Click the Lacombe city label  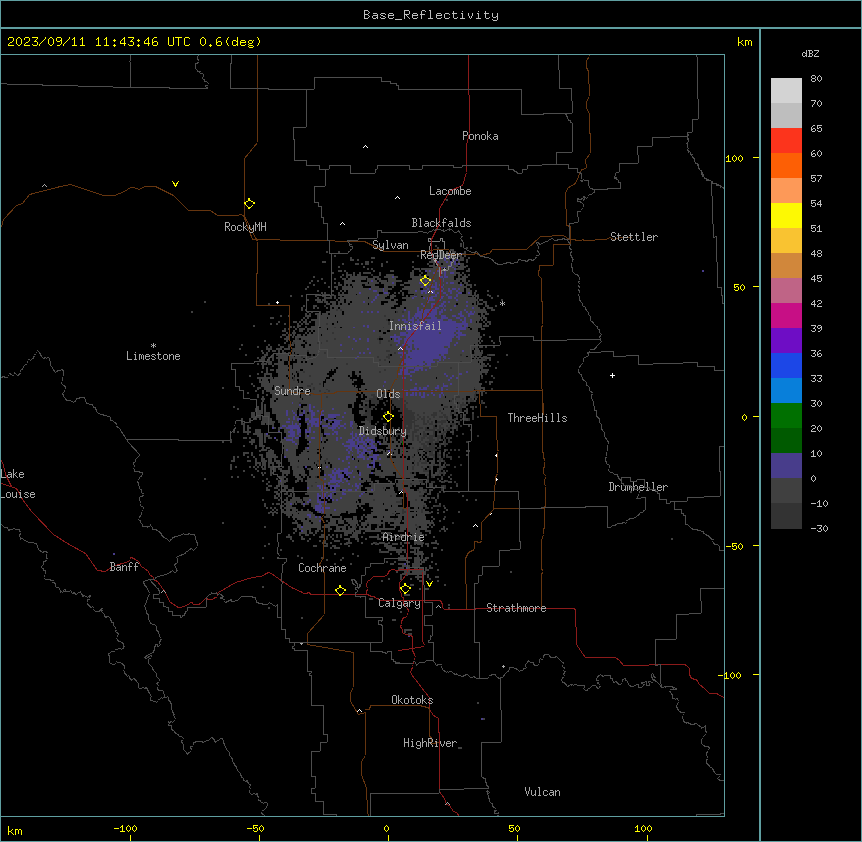pos(450,191)
